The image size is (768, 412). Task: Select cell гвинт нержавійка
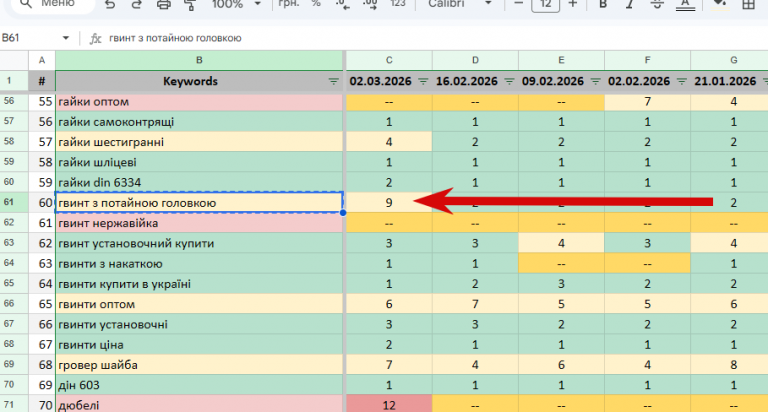coord(199,223)
